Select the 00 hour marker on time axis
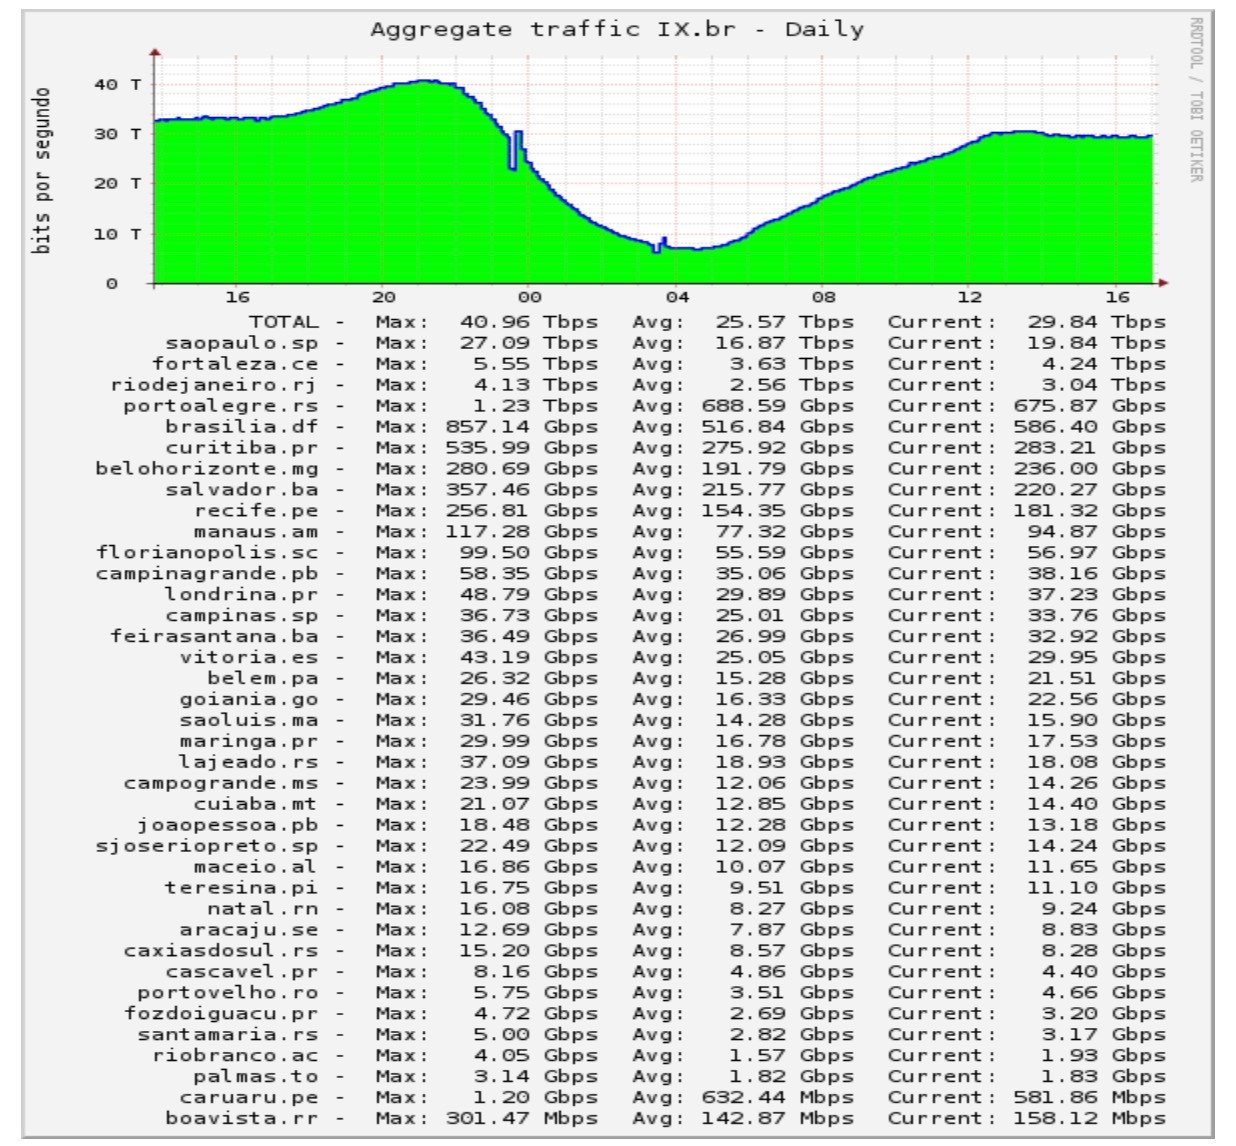The height and width of the screenshot is (1146, 1236). (529, 297)
